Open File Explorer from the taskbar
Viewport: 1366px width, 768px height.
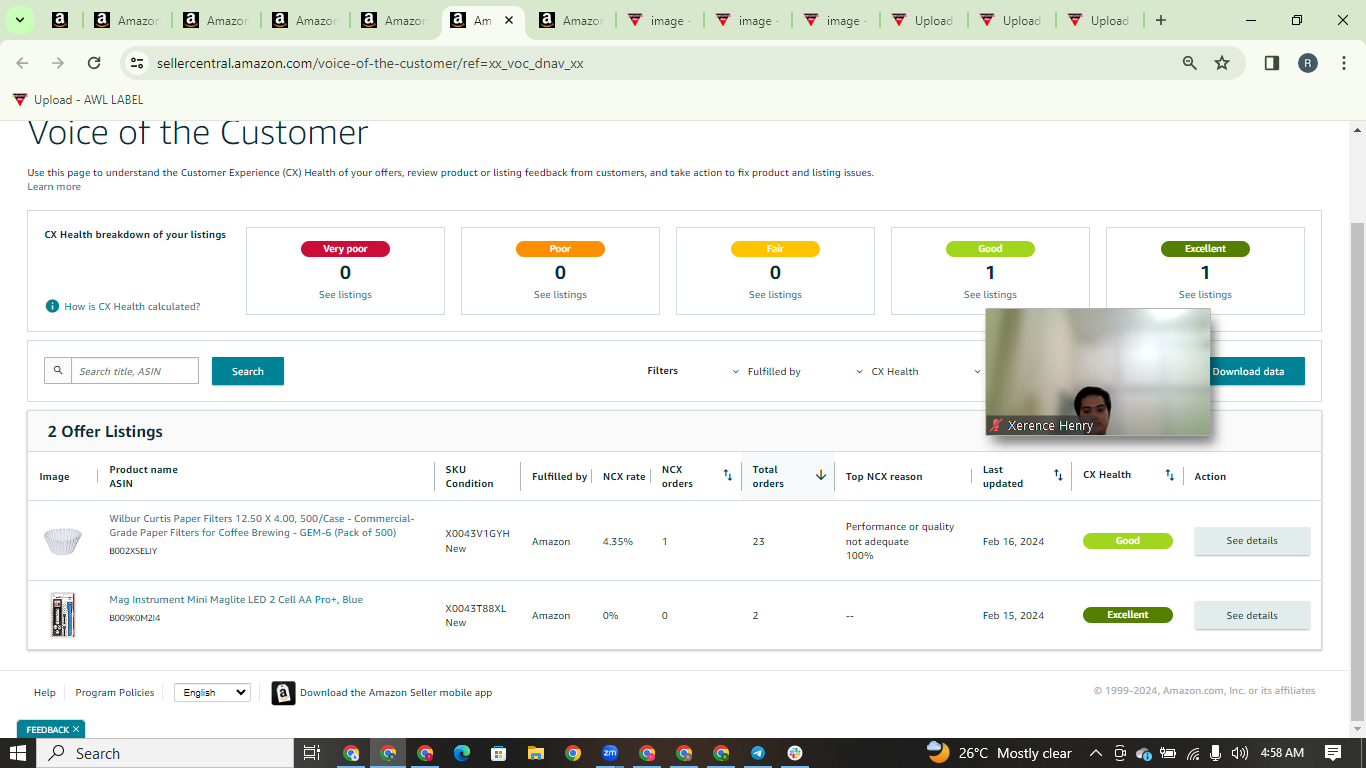tap(535, 753)
